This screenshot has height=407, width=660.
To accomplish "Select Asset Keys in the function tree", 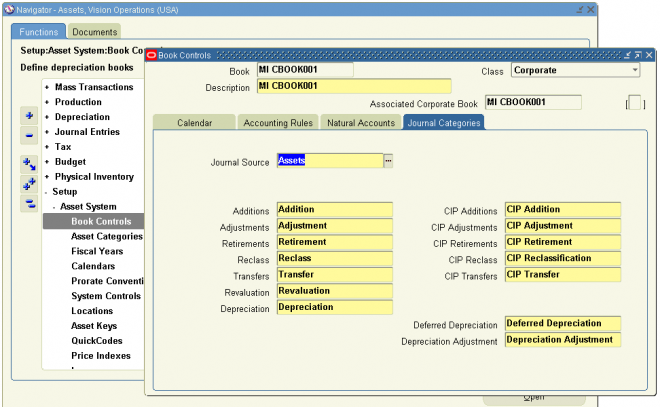I will (94, 326).
